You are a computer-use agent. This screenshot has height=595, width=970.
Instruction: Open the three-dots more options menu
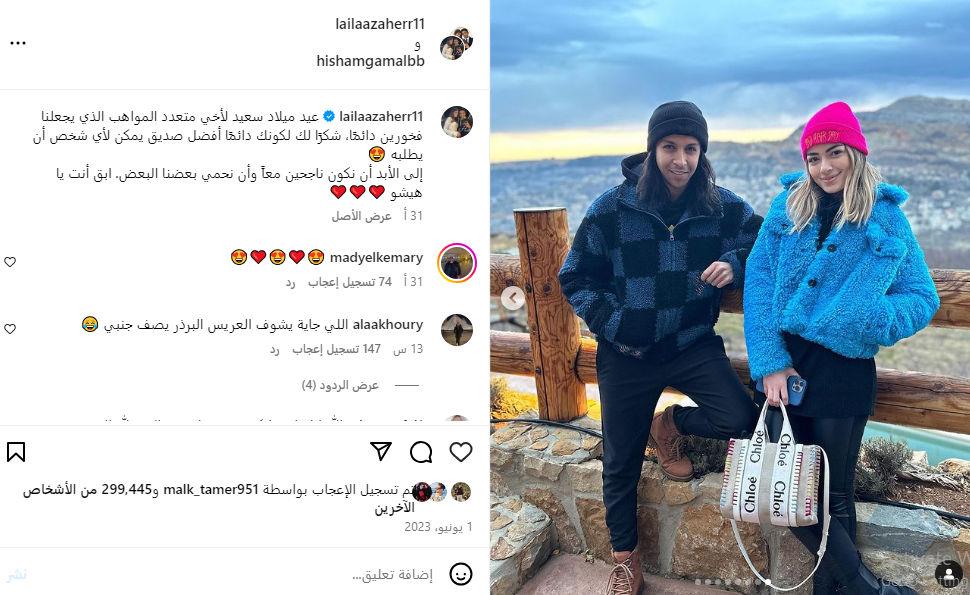[x=18, y=43]
